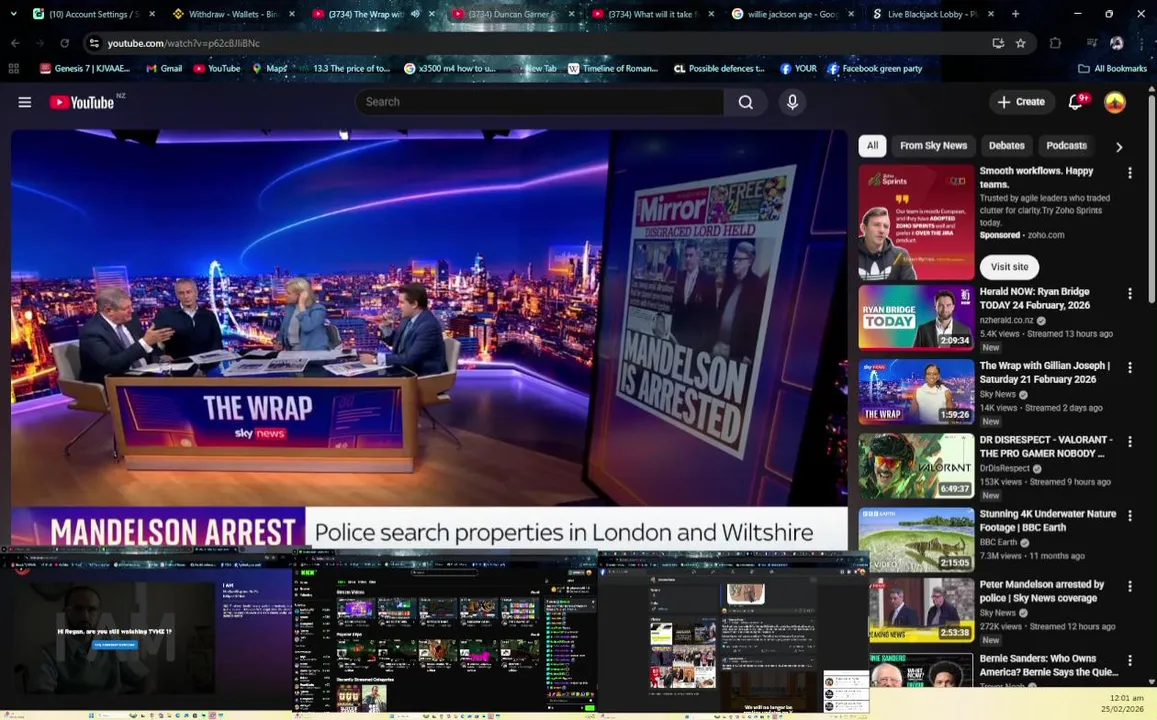View site information for youtube.com
Viewport: 1157px width, 720px height.
click(94, 43)
